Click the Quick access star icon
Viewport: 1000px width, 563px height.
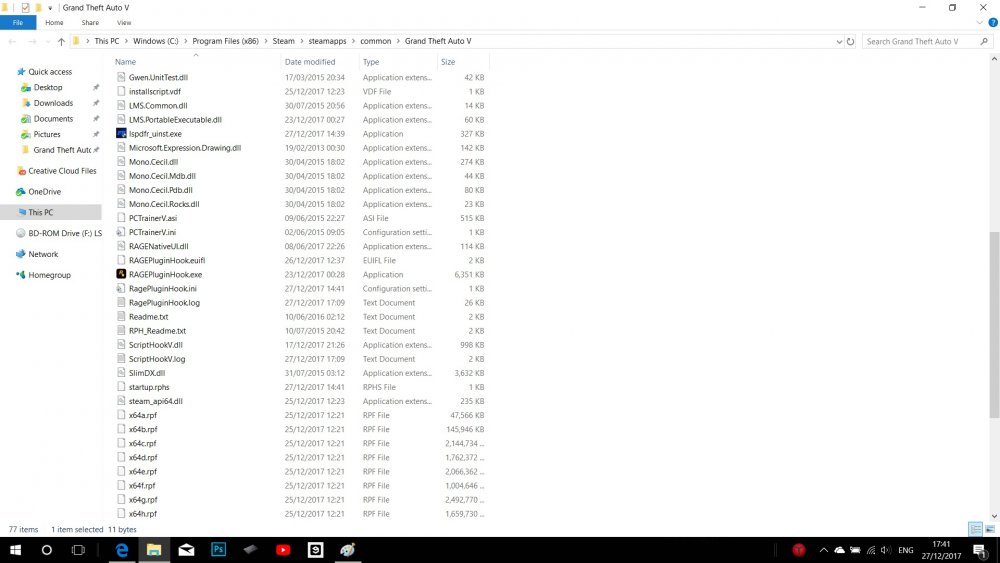click(21, 71)
